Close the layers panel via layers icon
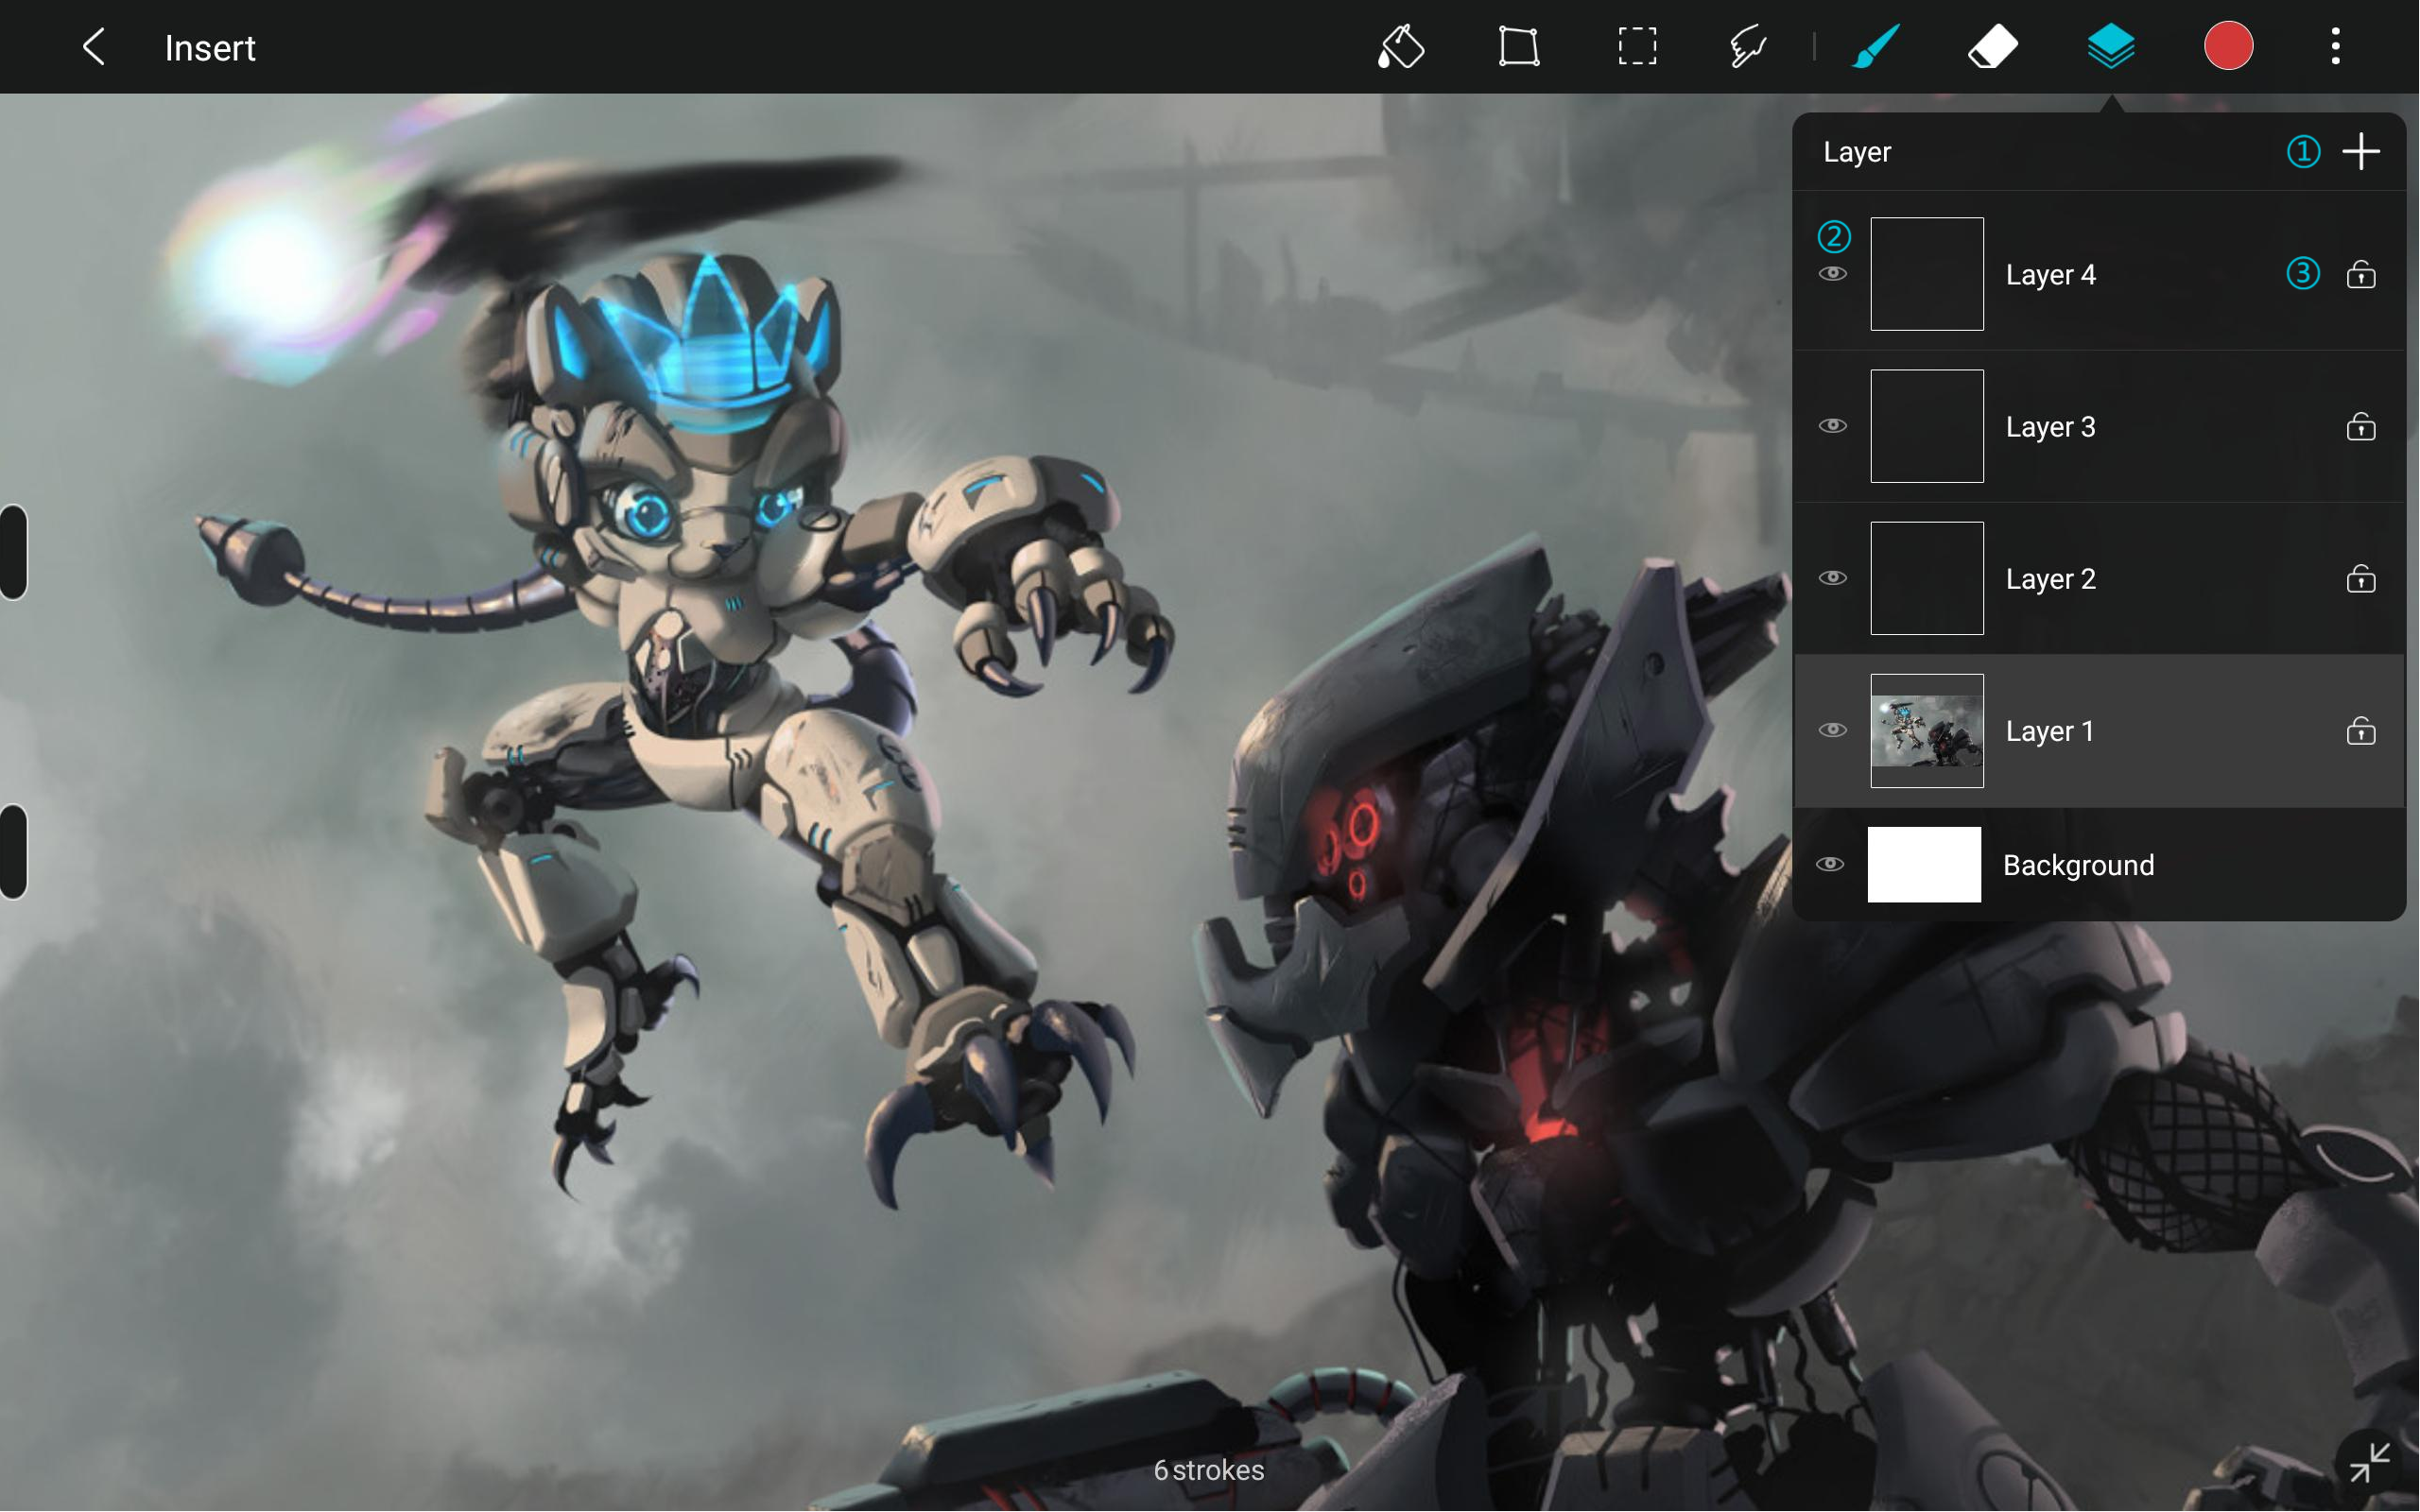 click(x=2111, y=47)
